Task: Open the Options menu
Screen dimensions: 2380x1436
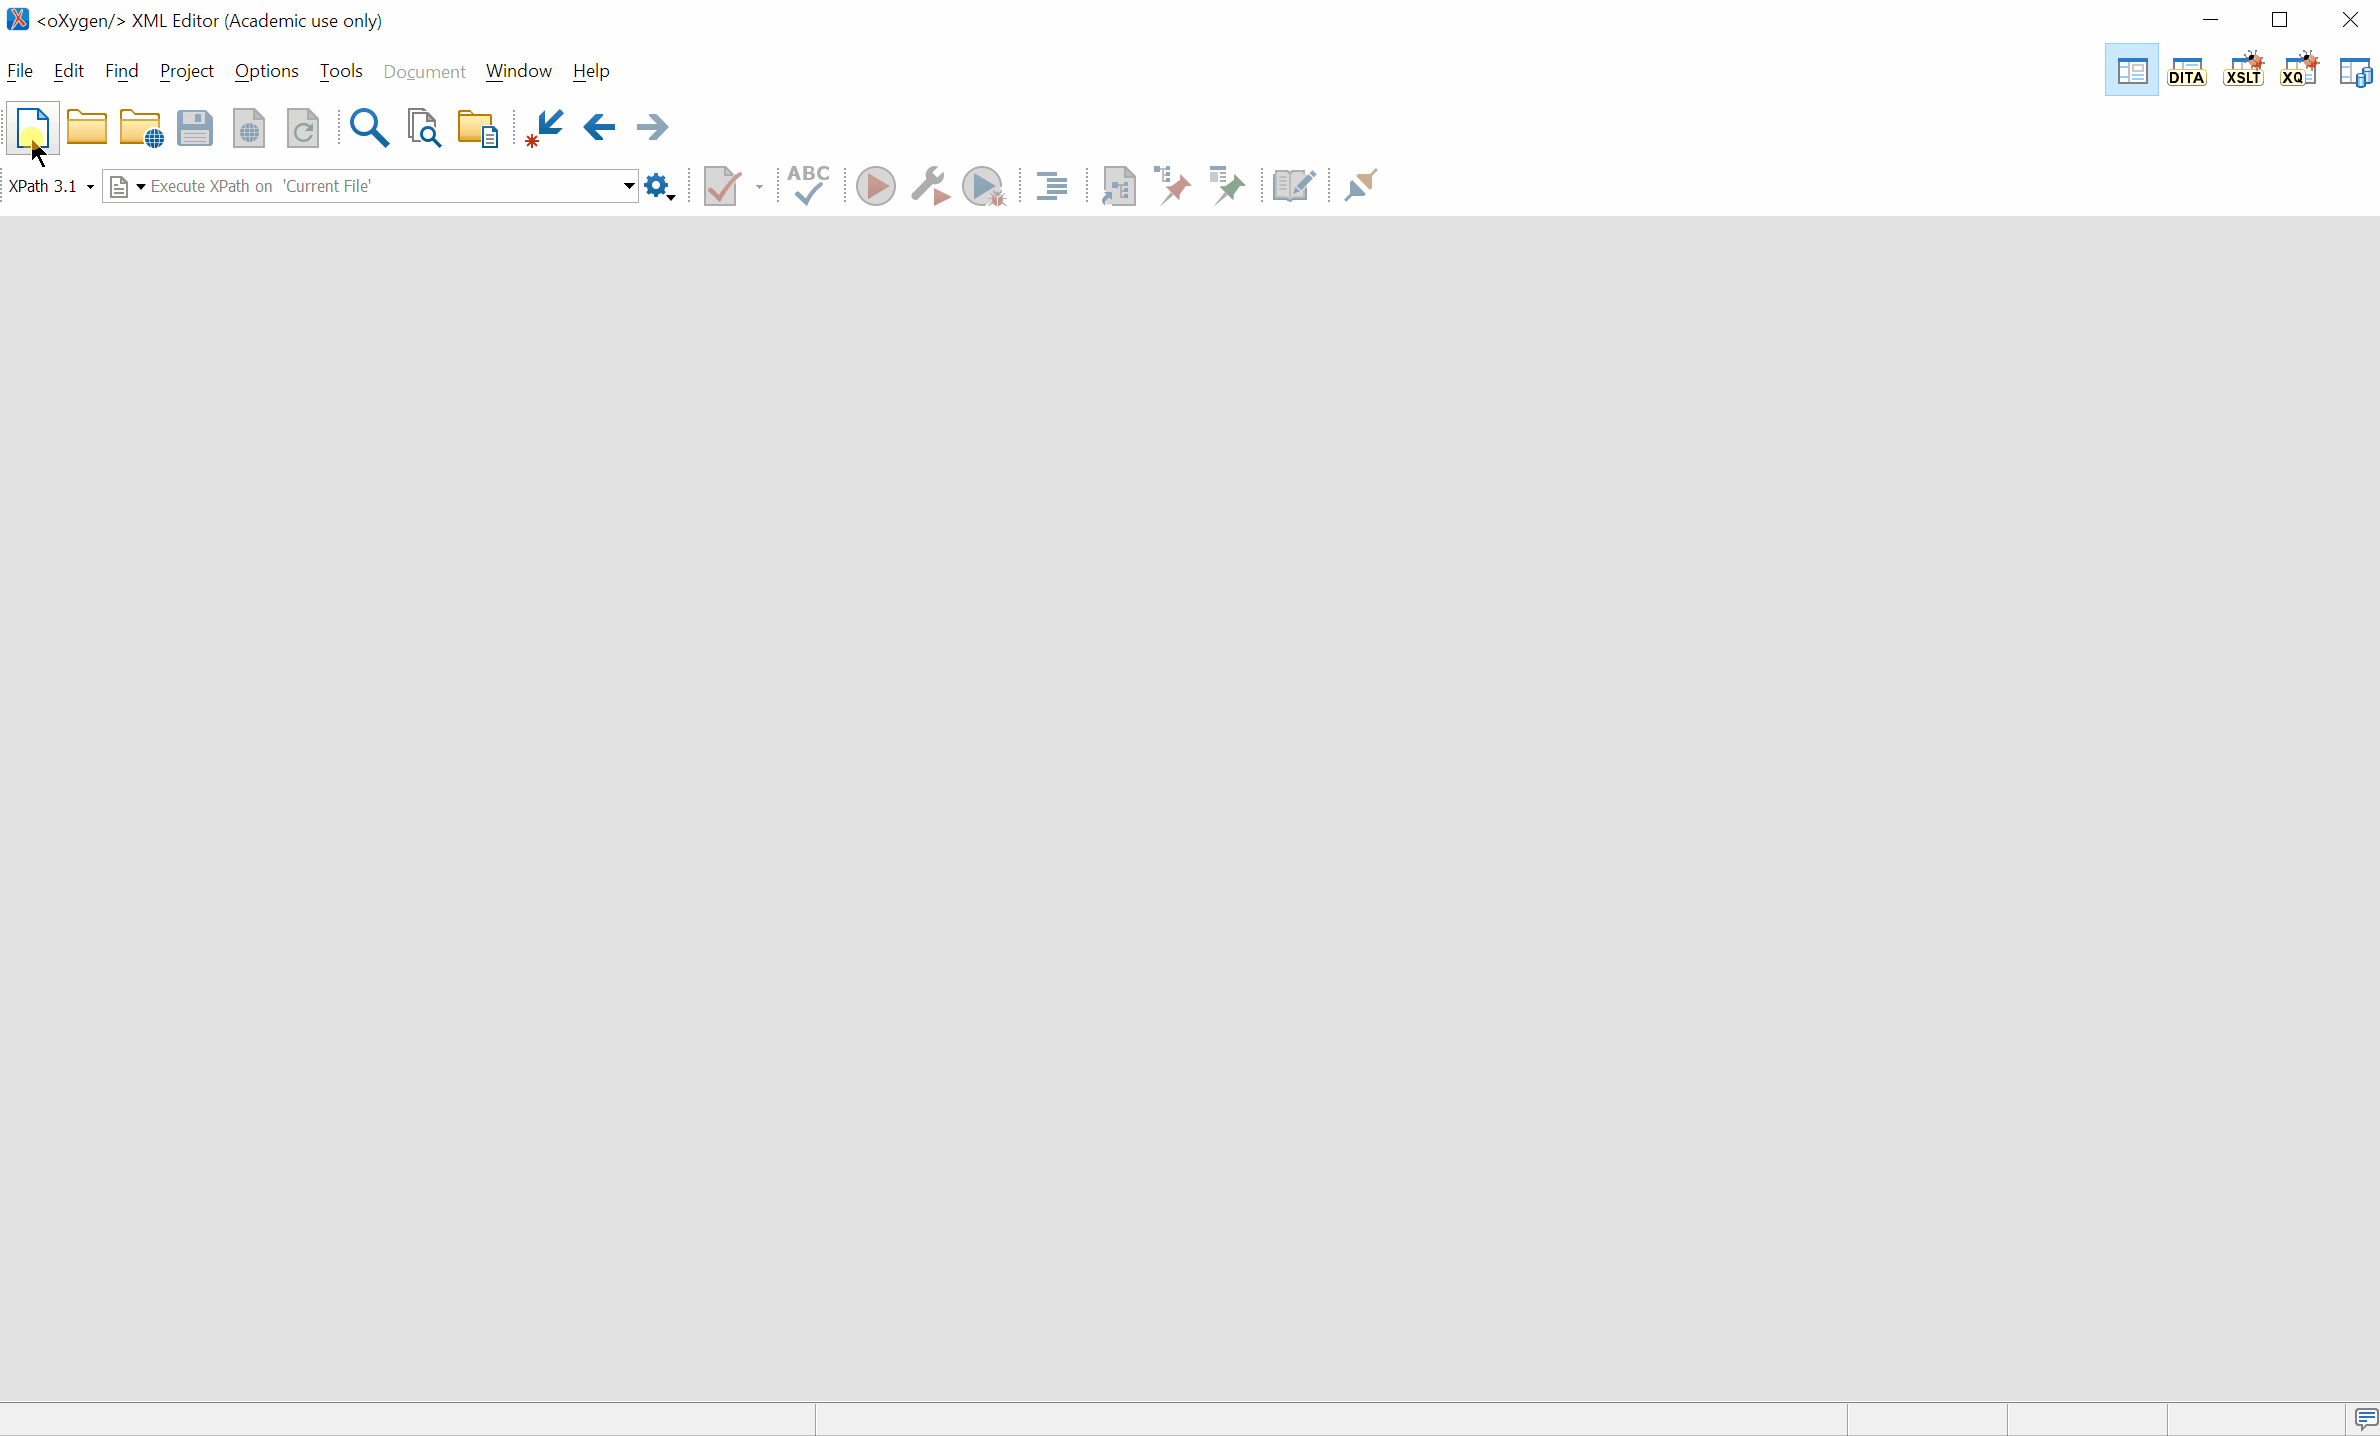Action: coord(267,71)
